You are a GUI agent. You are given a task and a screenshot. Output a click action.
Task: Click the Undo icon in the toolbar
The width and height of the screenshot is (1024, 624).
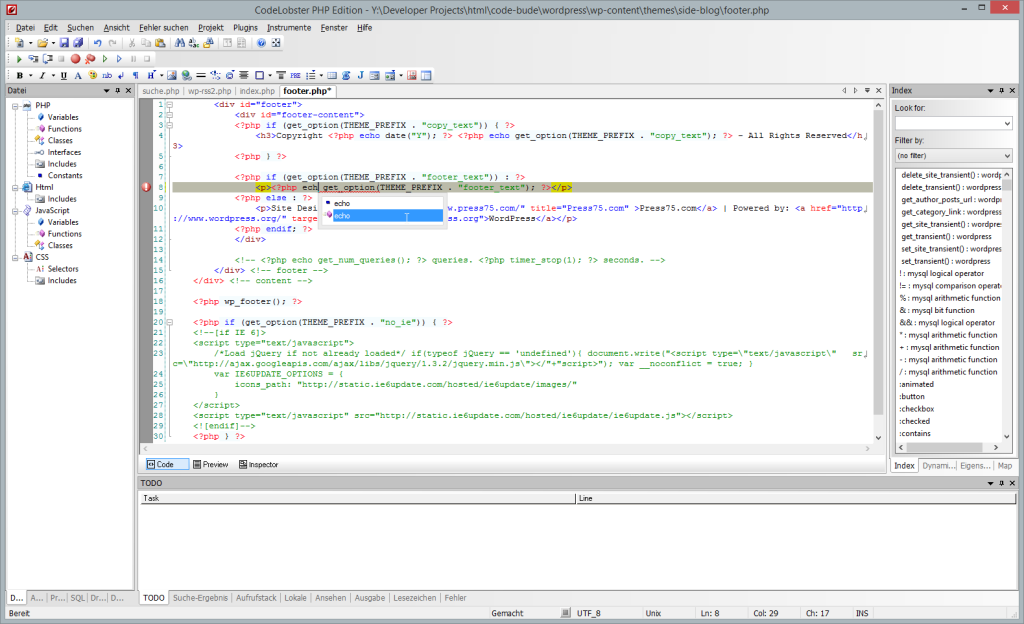pyautogui.click(x=97, y=41)
